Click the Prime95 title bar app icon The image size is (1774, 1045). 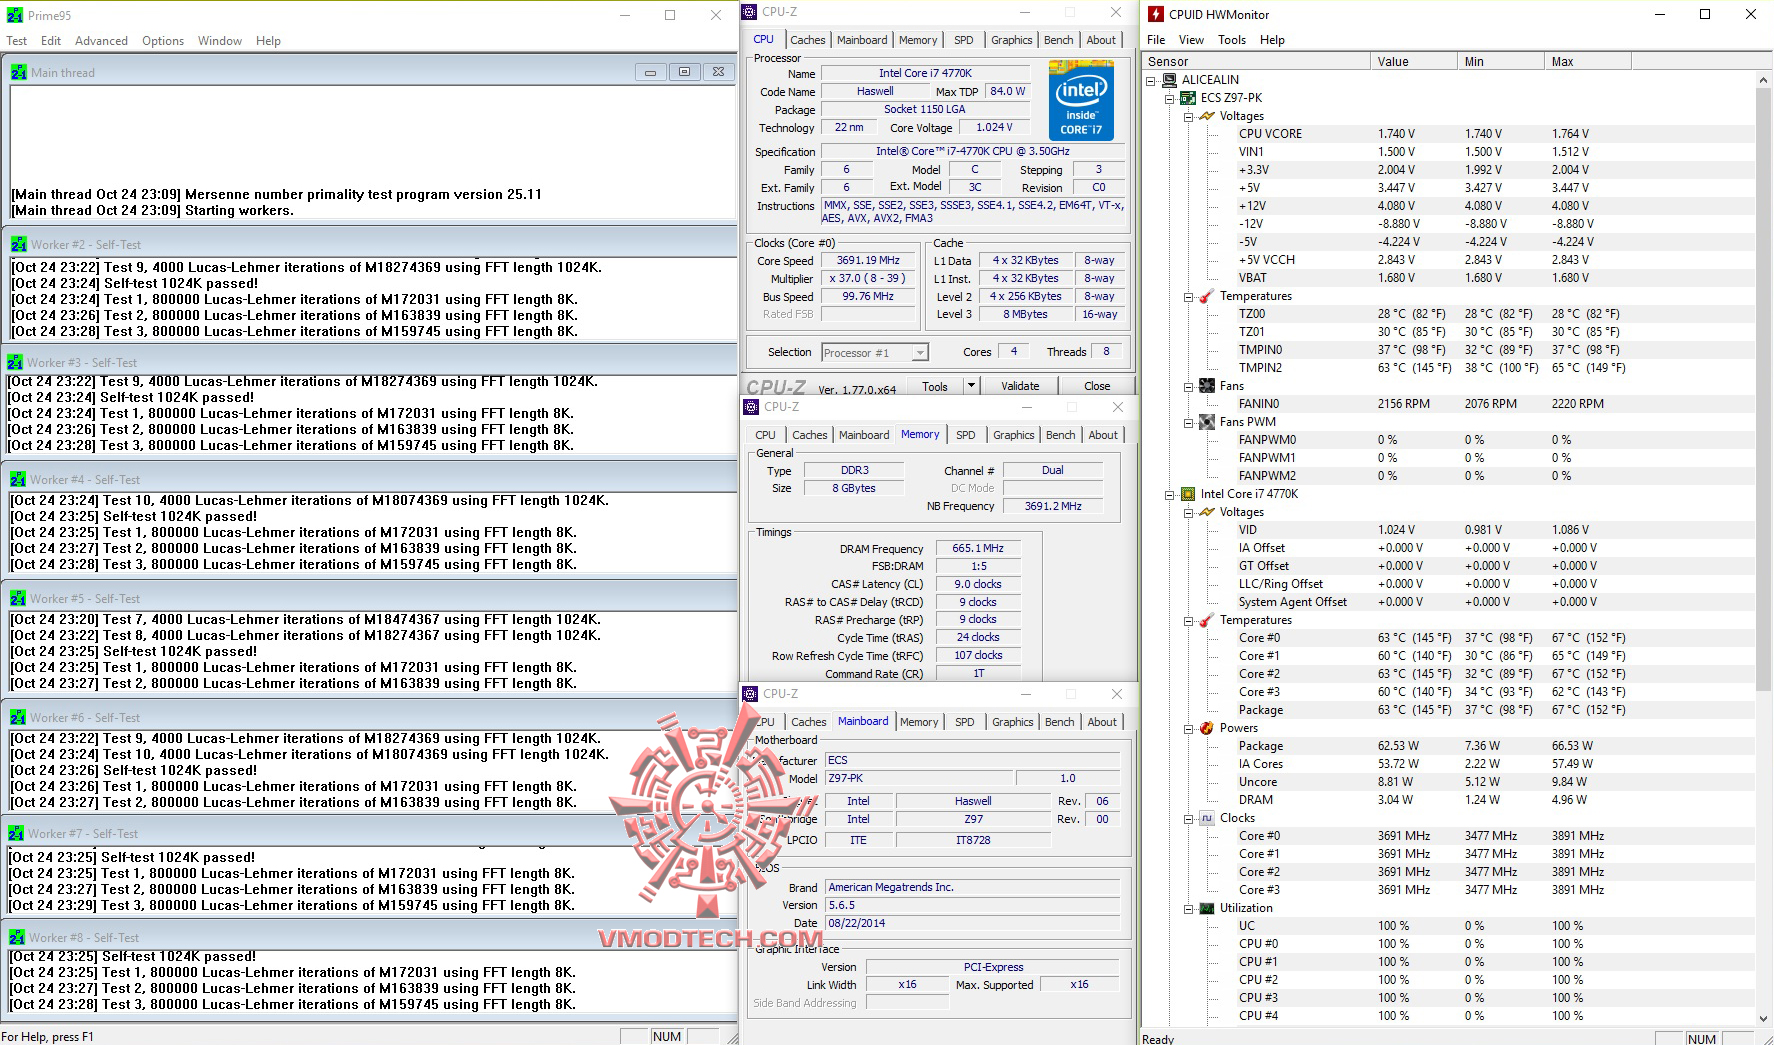pos(15,15)
